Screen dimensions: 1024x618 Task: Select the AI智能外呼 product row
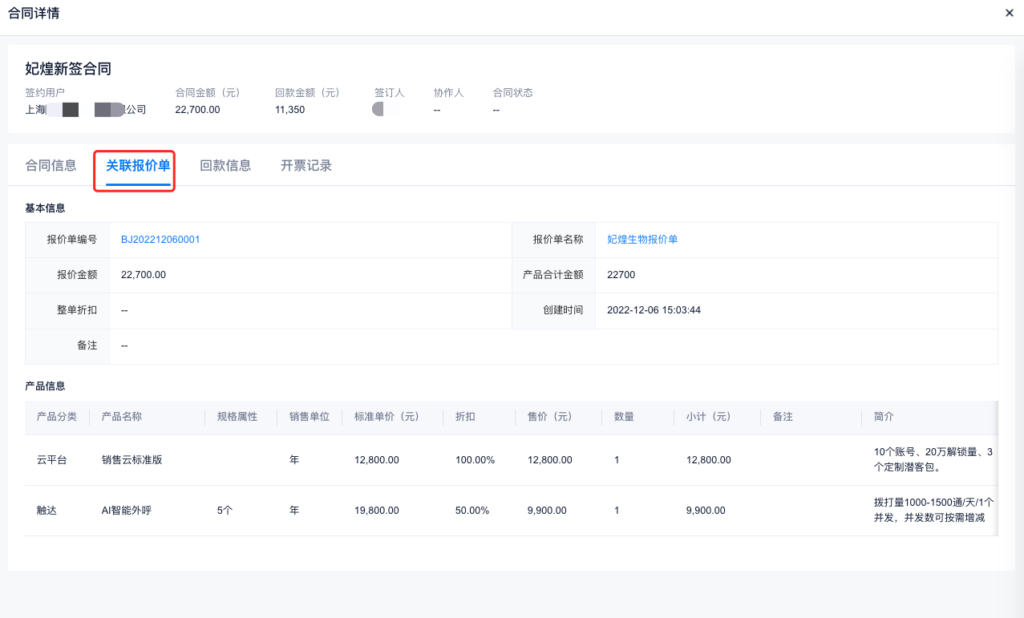(x=126, y=510)
